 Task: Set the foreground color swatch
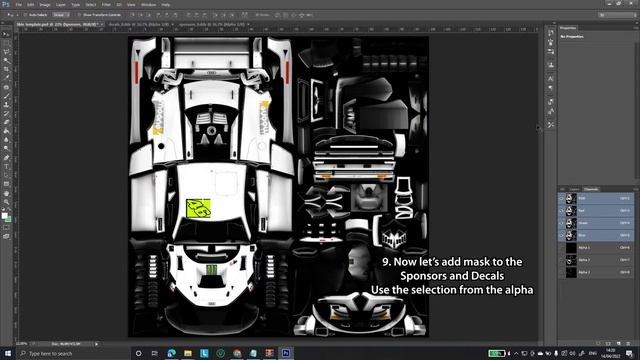point(4,216)
